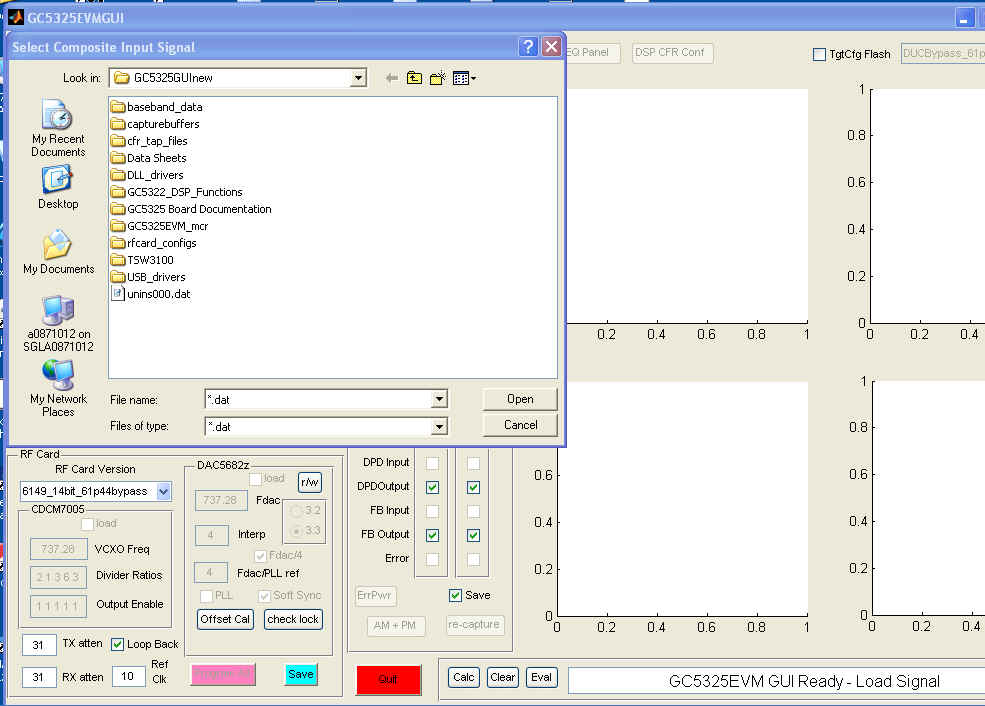Image resolution: width=985 pixels, height=706 pixels.
Task: Click the File name text field
Action: [318, 399]
